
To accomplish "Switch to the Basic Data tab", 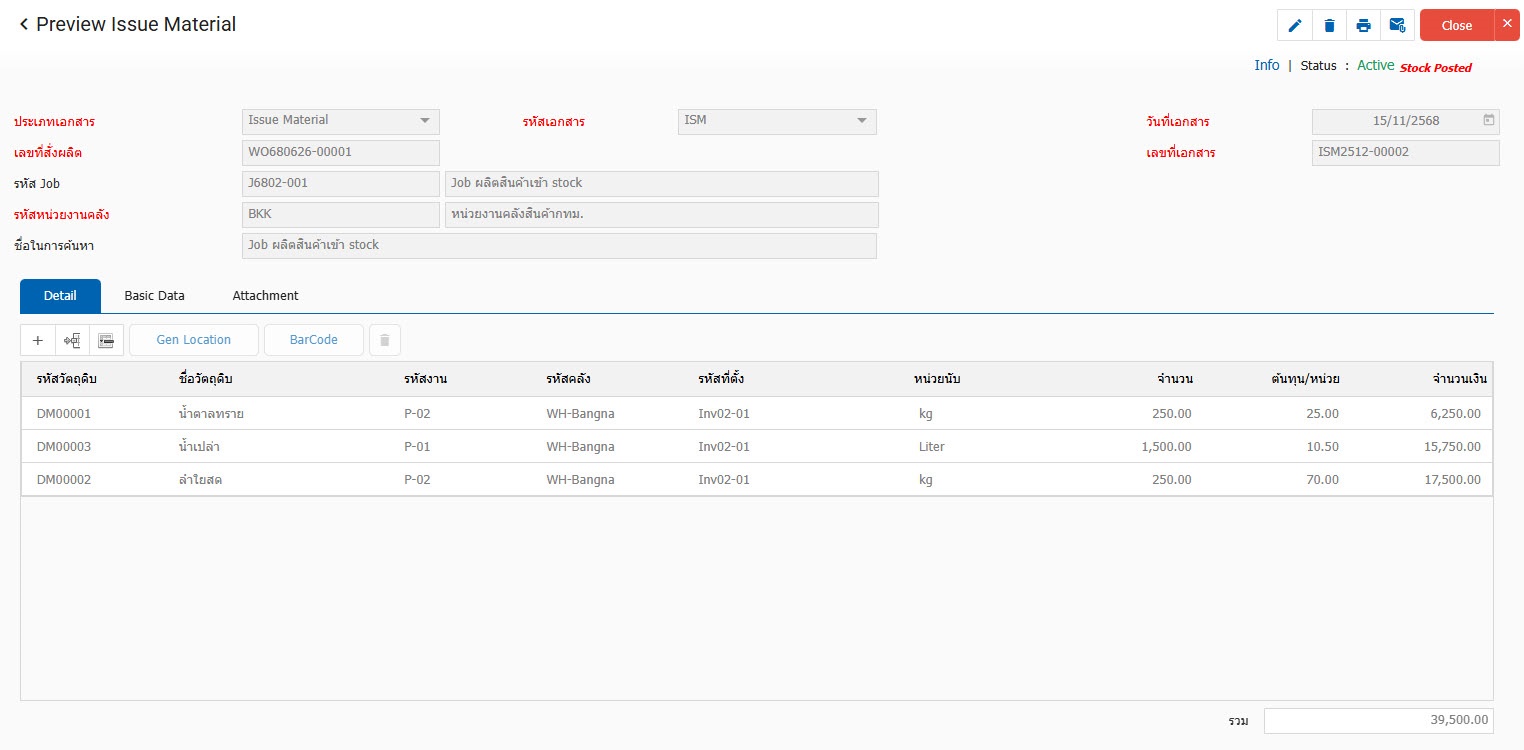I will (x=154, y=296).
